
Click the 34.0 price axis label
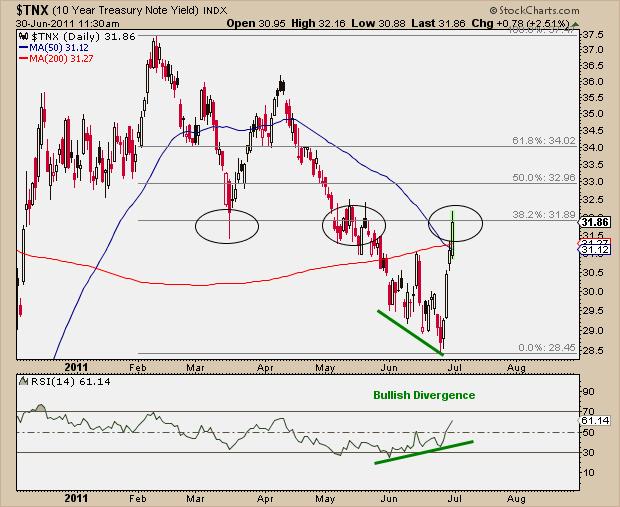593,148
